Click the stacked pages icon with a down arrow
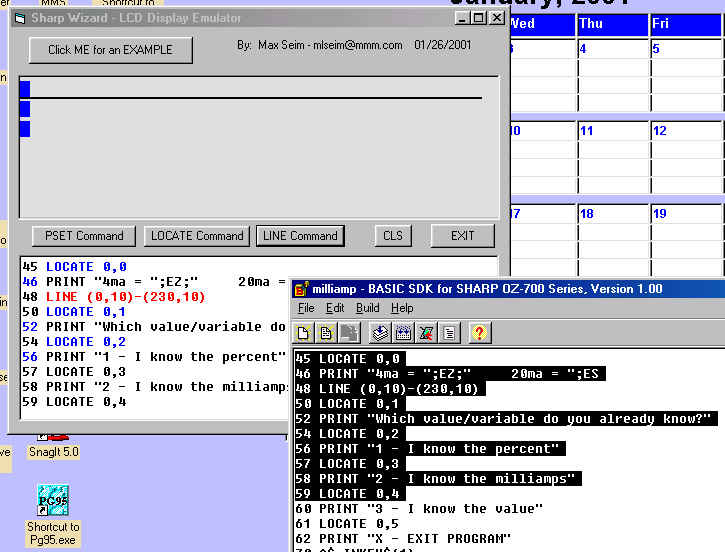Image resolution: width=725 pixels, height=552 pixels. pyautogui.click(x=379, y=333)
